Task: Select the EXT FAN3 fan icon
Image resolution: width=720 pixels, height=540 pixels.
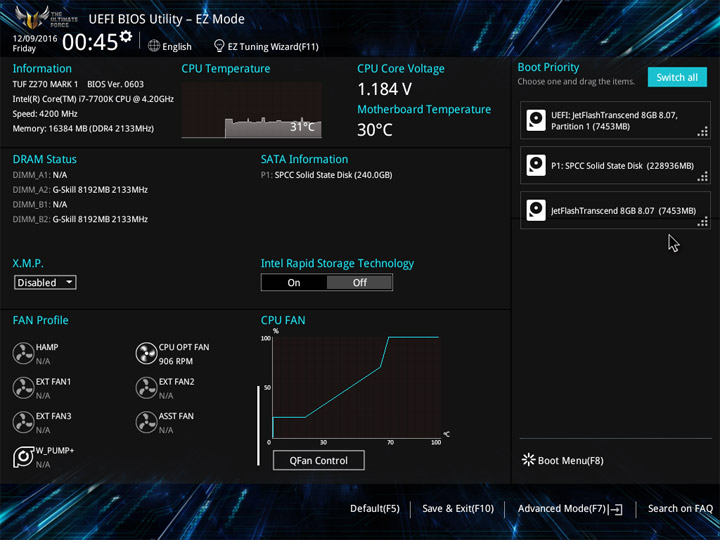Action: (x=23, y=422)
